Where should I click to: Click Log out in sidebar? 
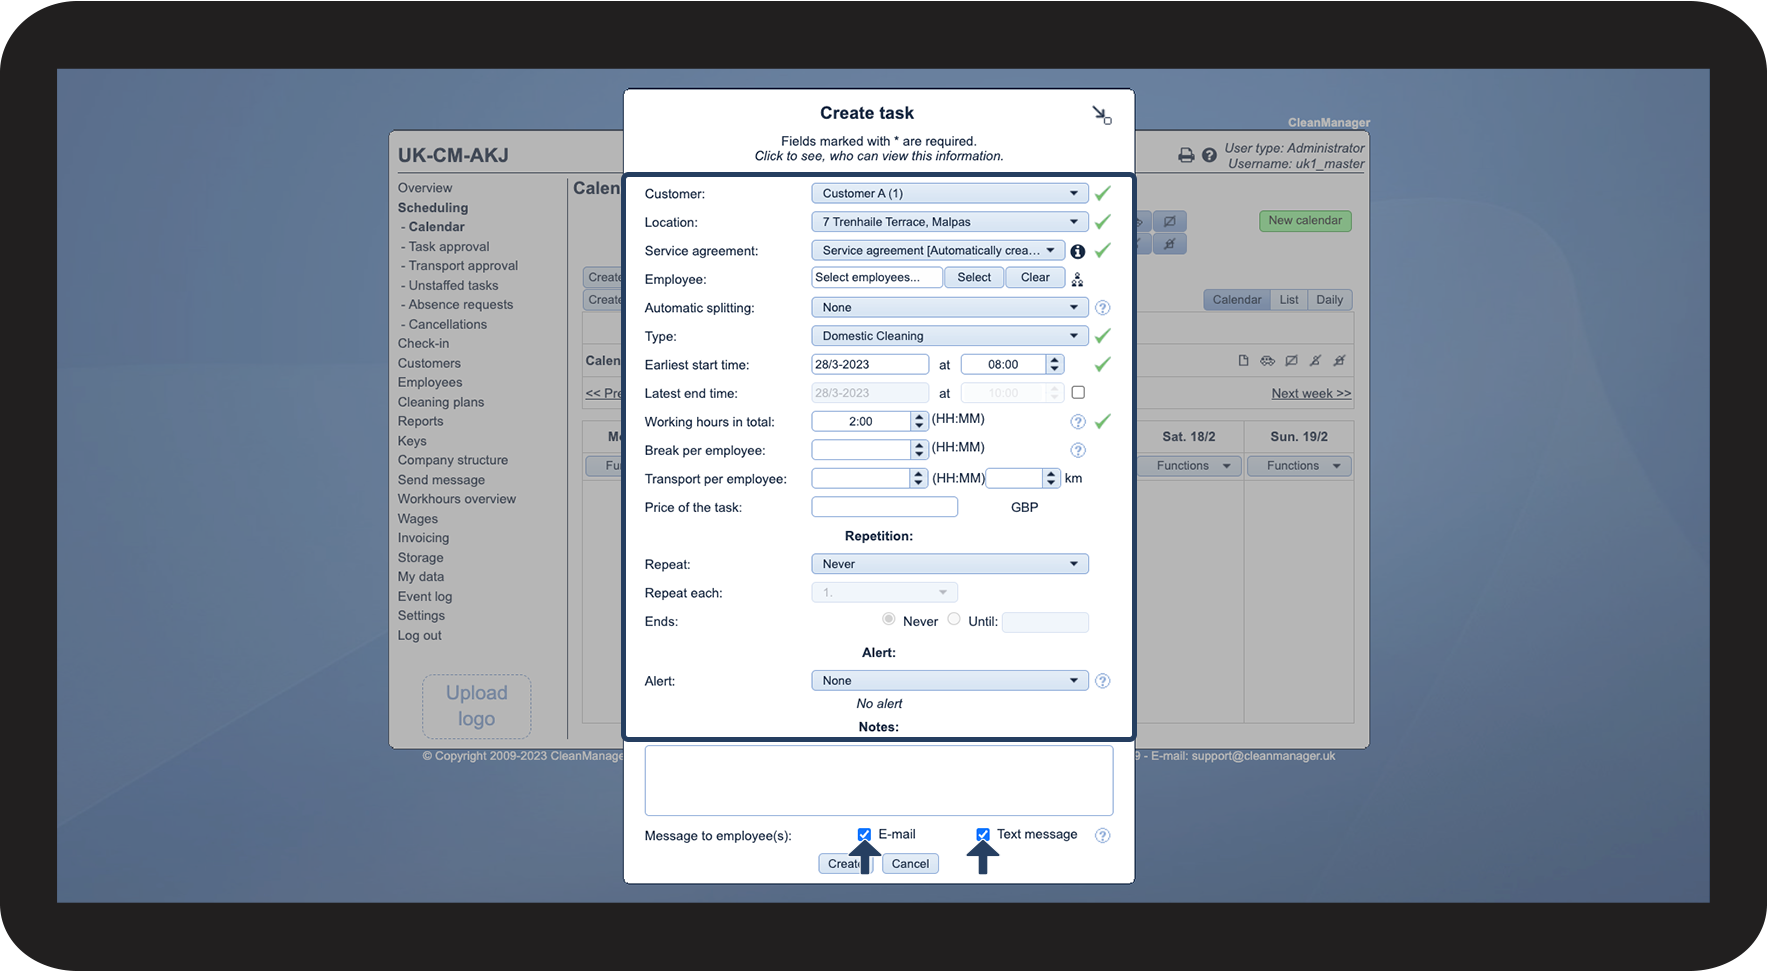pos(419,636)
